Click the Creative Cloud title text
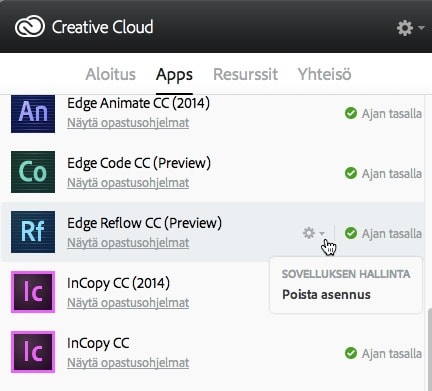 tap(102, 27)
